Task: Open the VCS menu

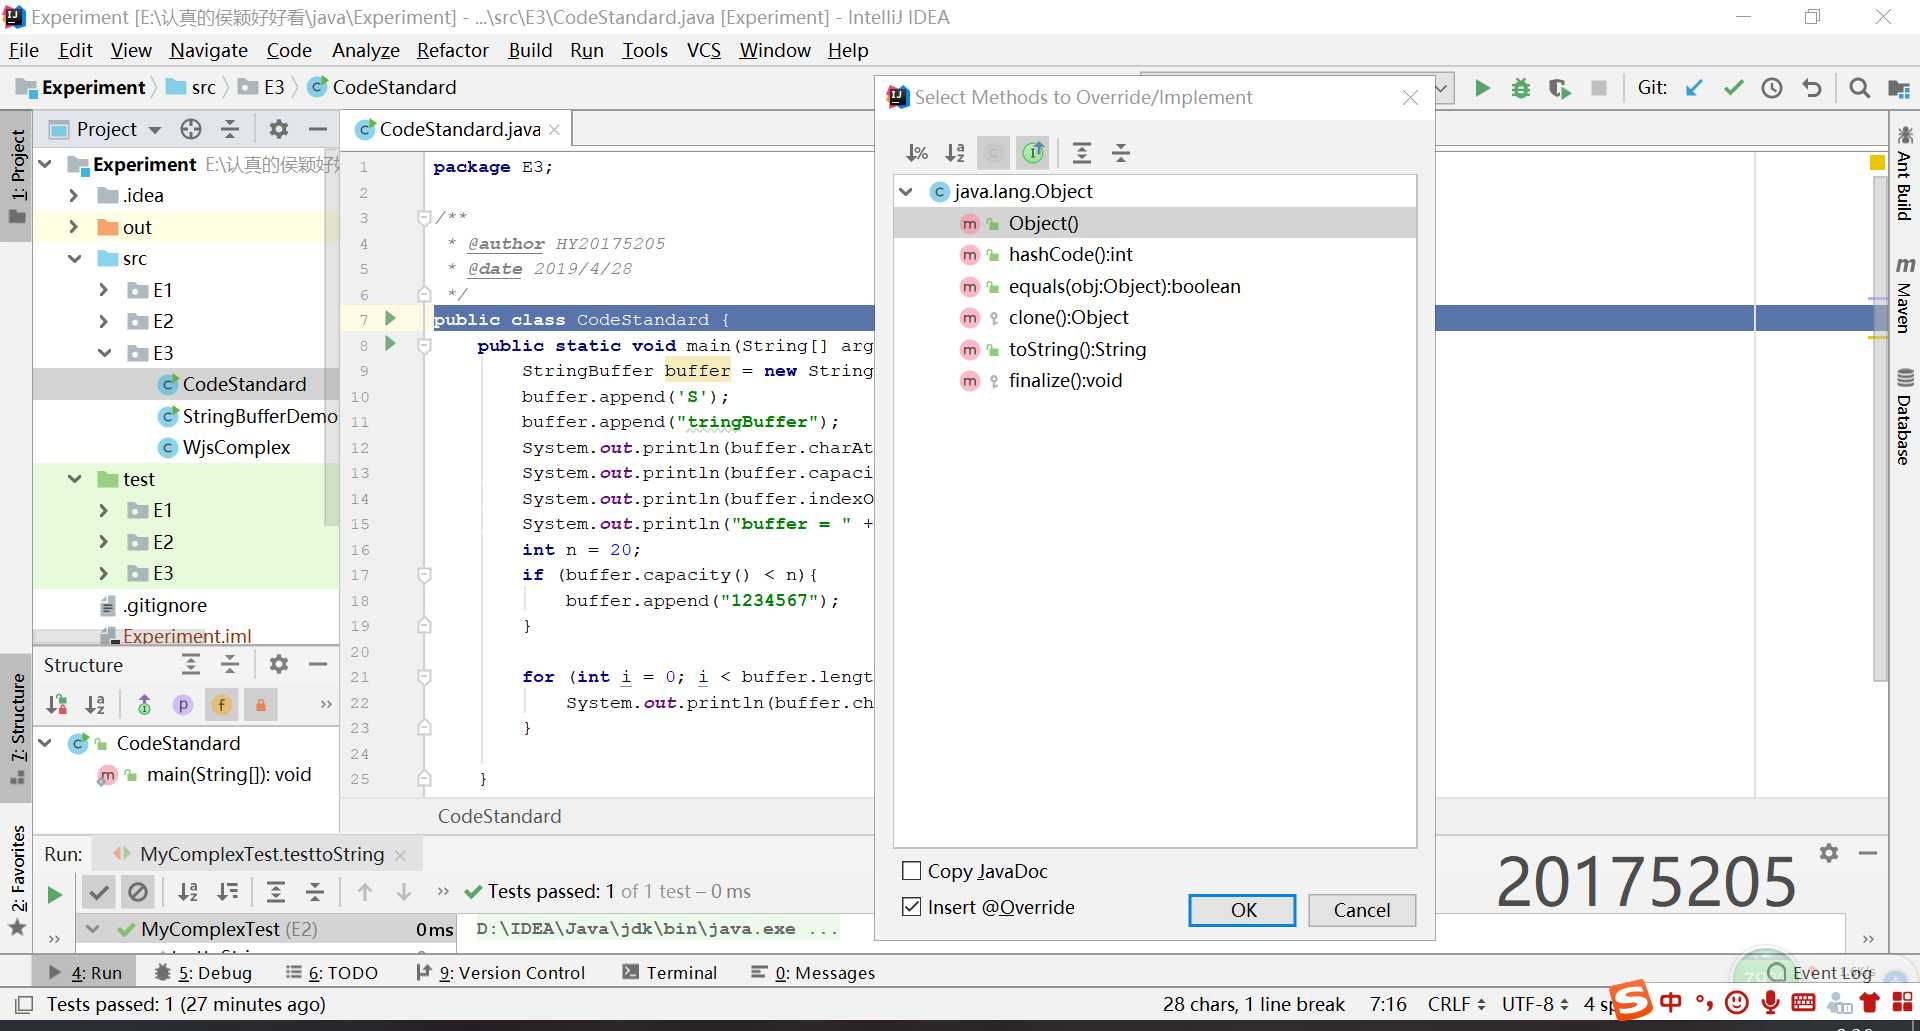Action: click(704, 50)
